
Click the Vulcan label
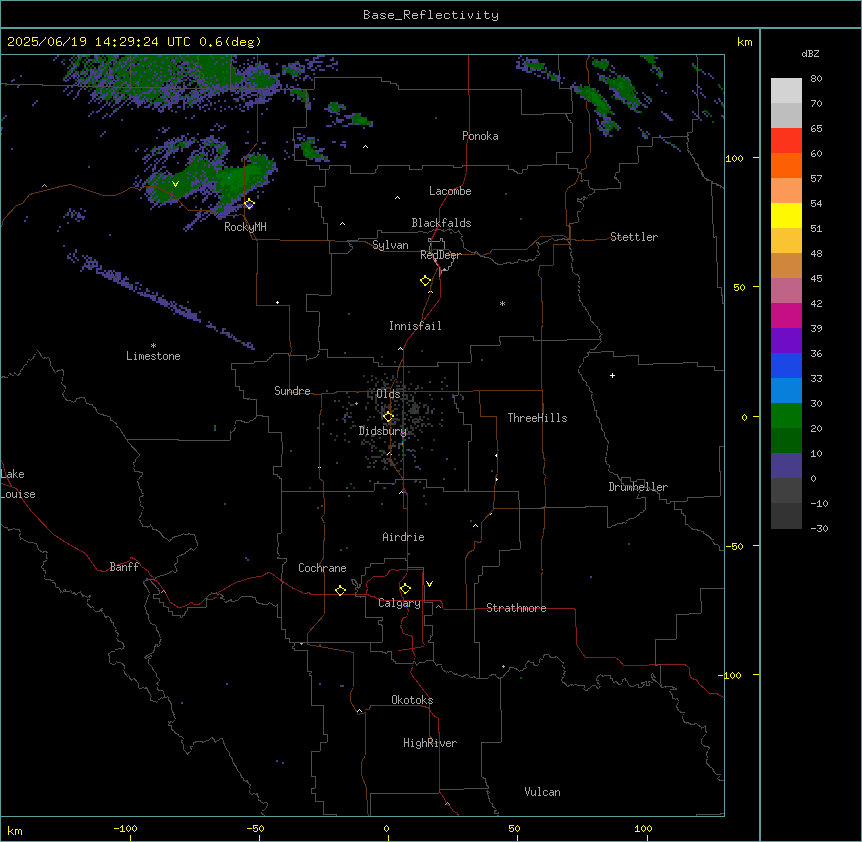click(x=543, y=792)
